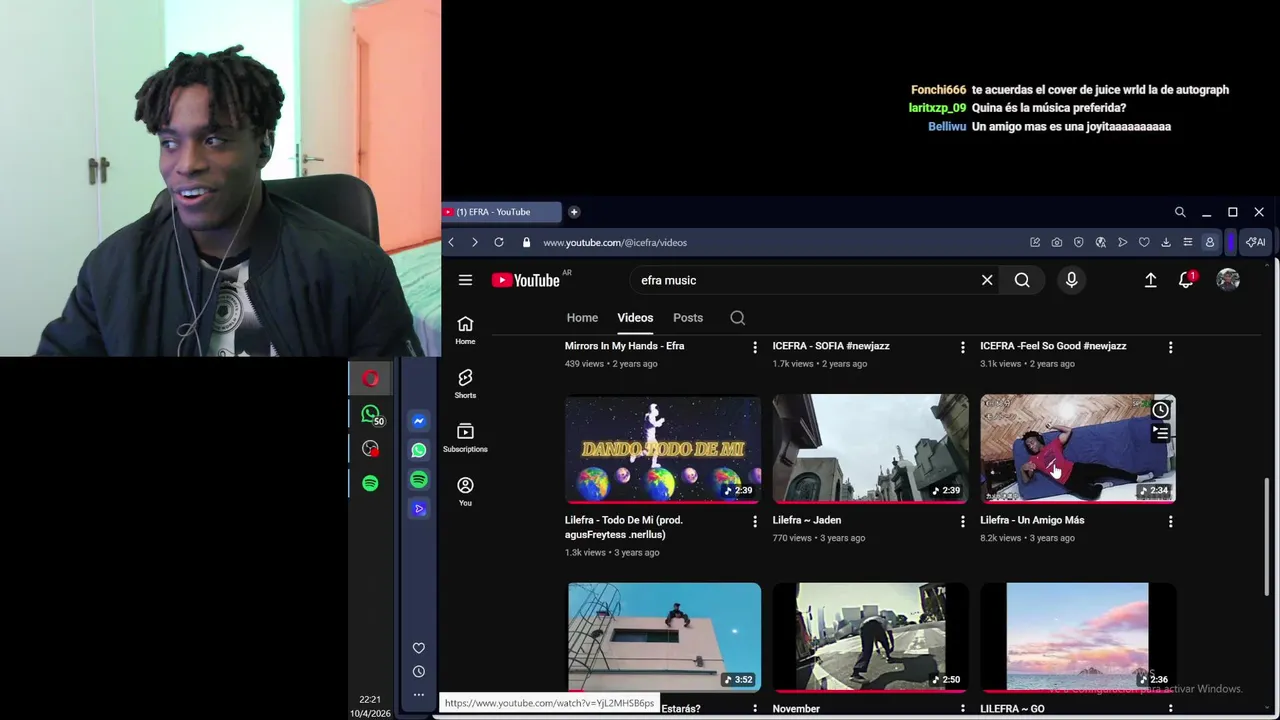Viewport: 1280px width, 720px height.
Task: Take a snapshot with the camera icon
Action: pyautogui.click(x=1057, y=242)
